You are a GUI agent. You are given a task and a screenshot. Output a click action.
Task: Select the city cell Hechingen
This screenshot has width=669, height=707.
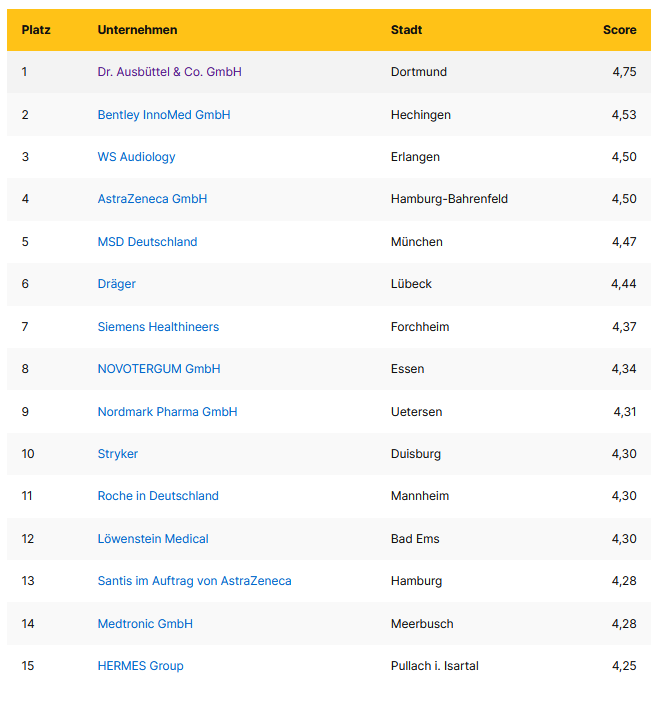(x=421, y=115)
